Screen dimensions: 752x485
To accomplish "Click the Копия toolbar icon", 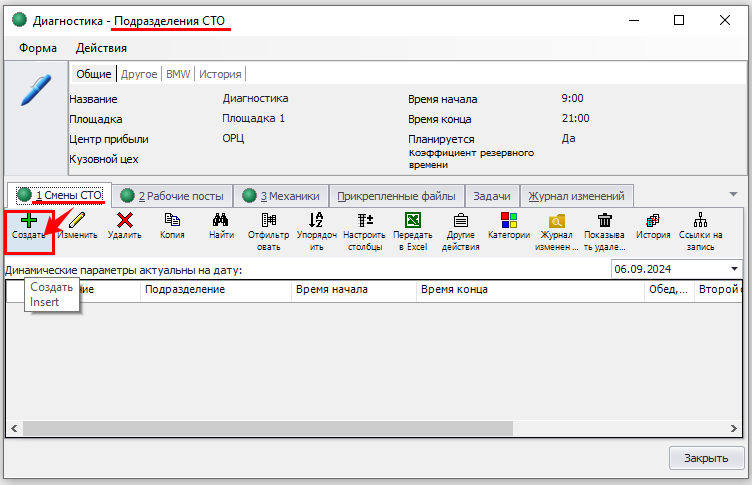I will 172,221.
